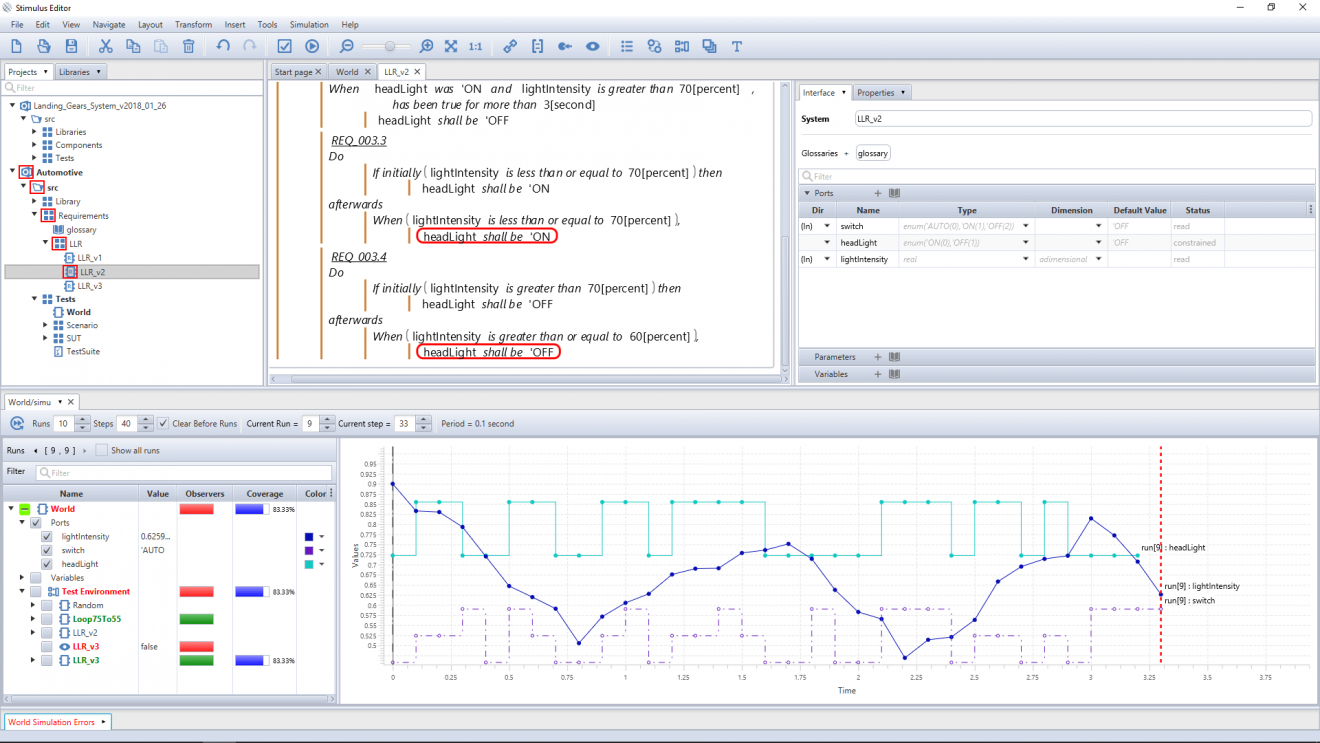Switch to the World editor tab
Screen dimensions: 1320x743
click(347, 72)
